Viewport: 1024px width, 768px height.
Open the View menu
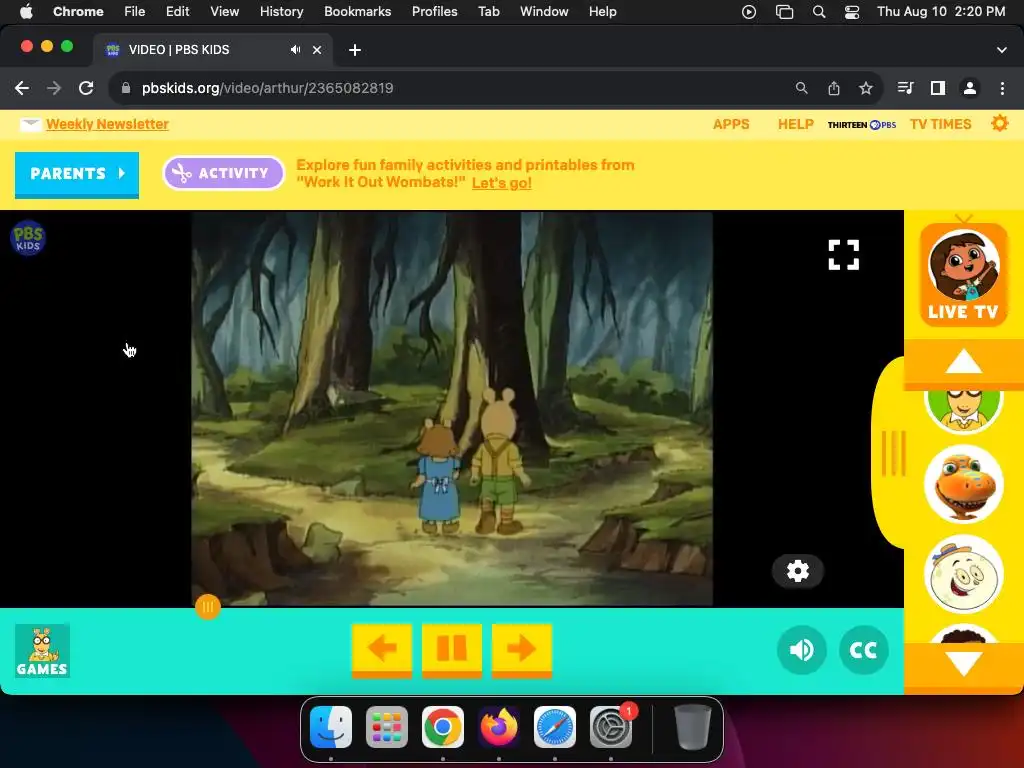click(x=224, y=11)
